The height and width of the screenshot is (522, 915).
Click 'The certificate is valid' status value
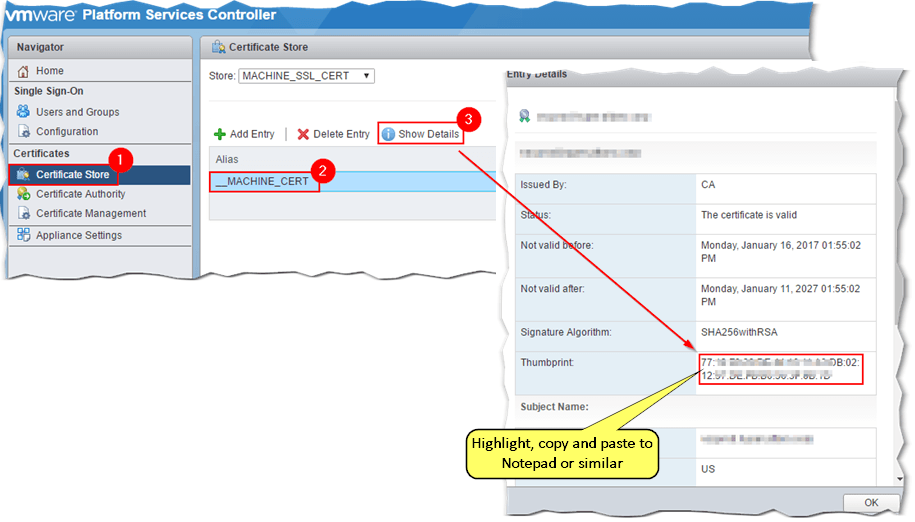pyautogui.click(x=749, y=215)
